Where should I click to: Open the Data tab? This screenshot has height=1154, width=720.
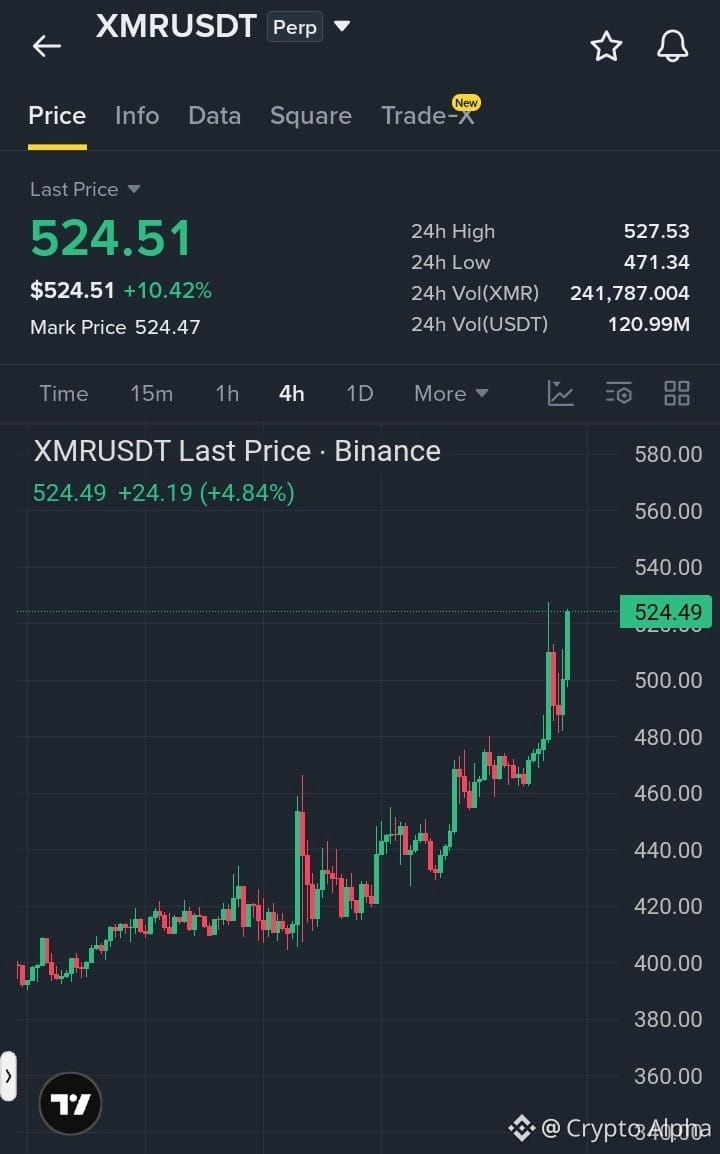click(x=214, y=116)
